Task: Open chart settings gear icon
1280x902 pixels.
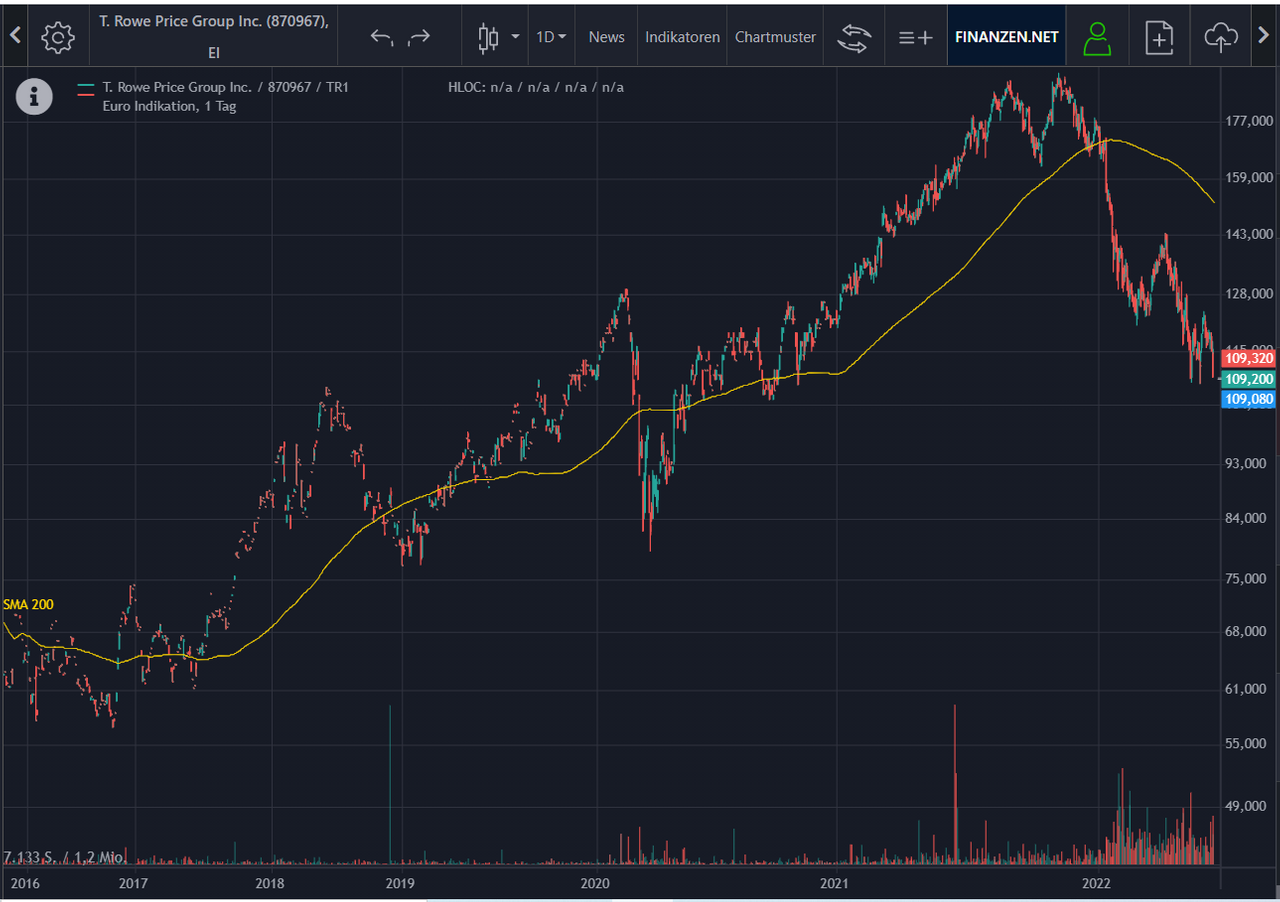Action: [58, 37]
